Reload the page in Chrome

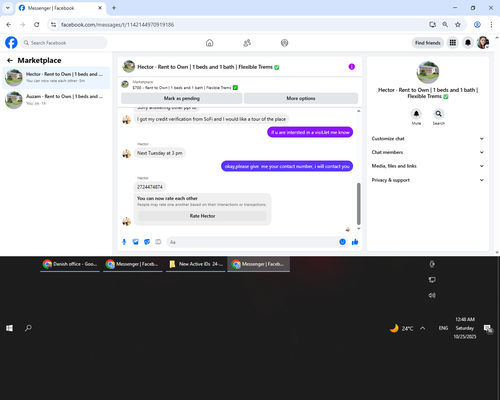point(37,25)
